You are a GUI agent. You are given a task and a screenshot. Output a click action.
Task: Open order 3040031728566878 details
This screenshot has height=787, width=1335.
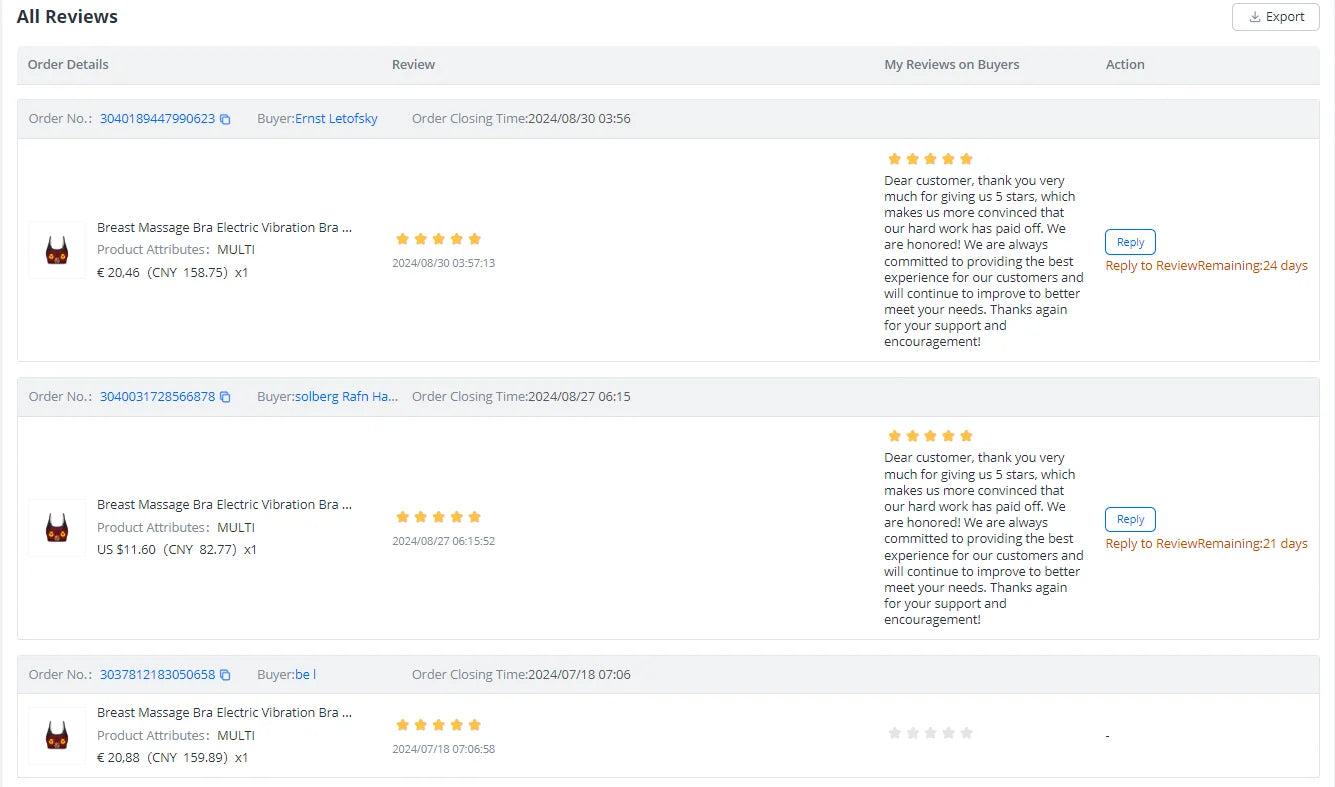(157, 397)
